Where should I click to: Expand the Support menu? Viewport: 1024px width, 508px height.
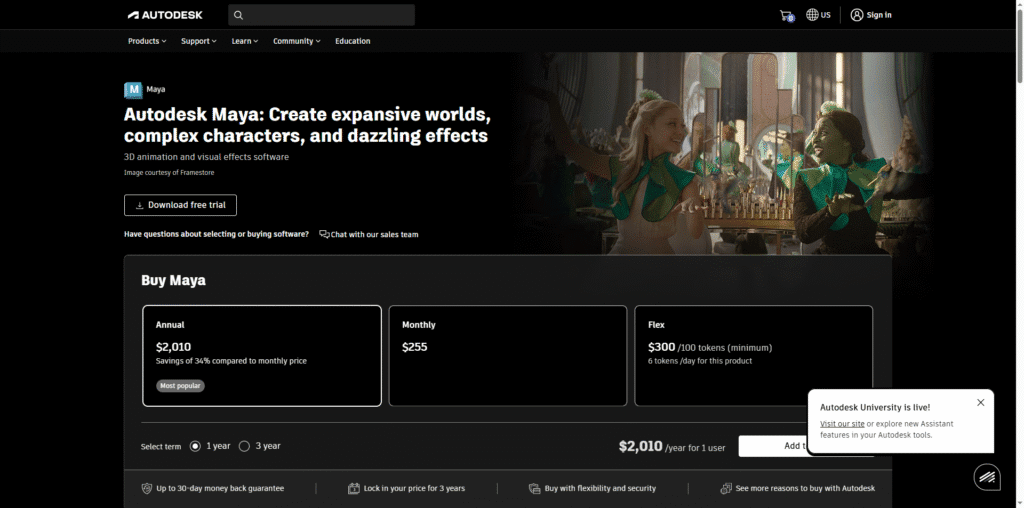199,41
